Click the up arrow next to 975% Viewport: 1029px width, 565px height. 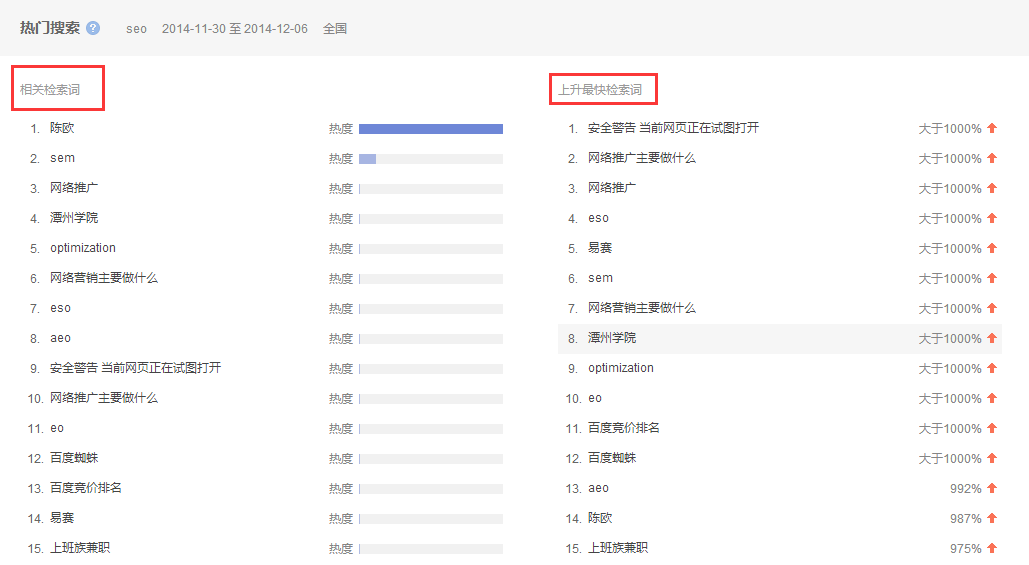tap(992, 548)
